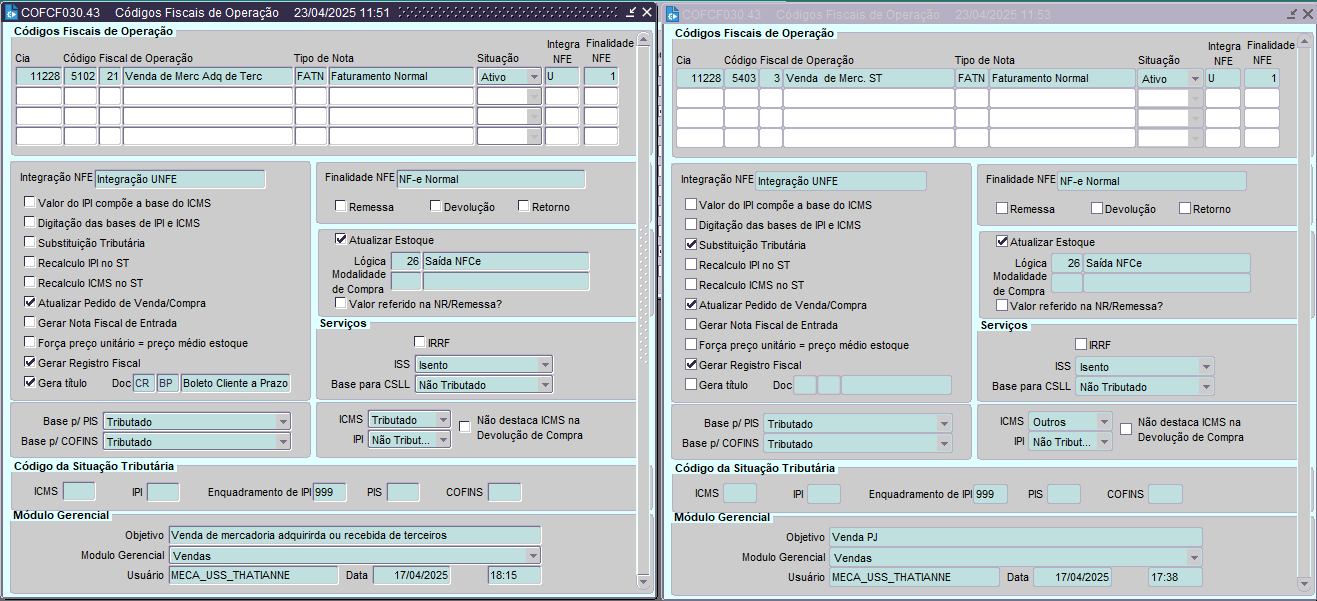Click the Objetivo field reading Venda PJ
Image resolution: width=1317 pixels, height=601 pixels.
(x=1015, y=537)
